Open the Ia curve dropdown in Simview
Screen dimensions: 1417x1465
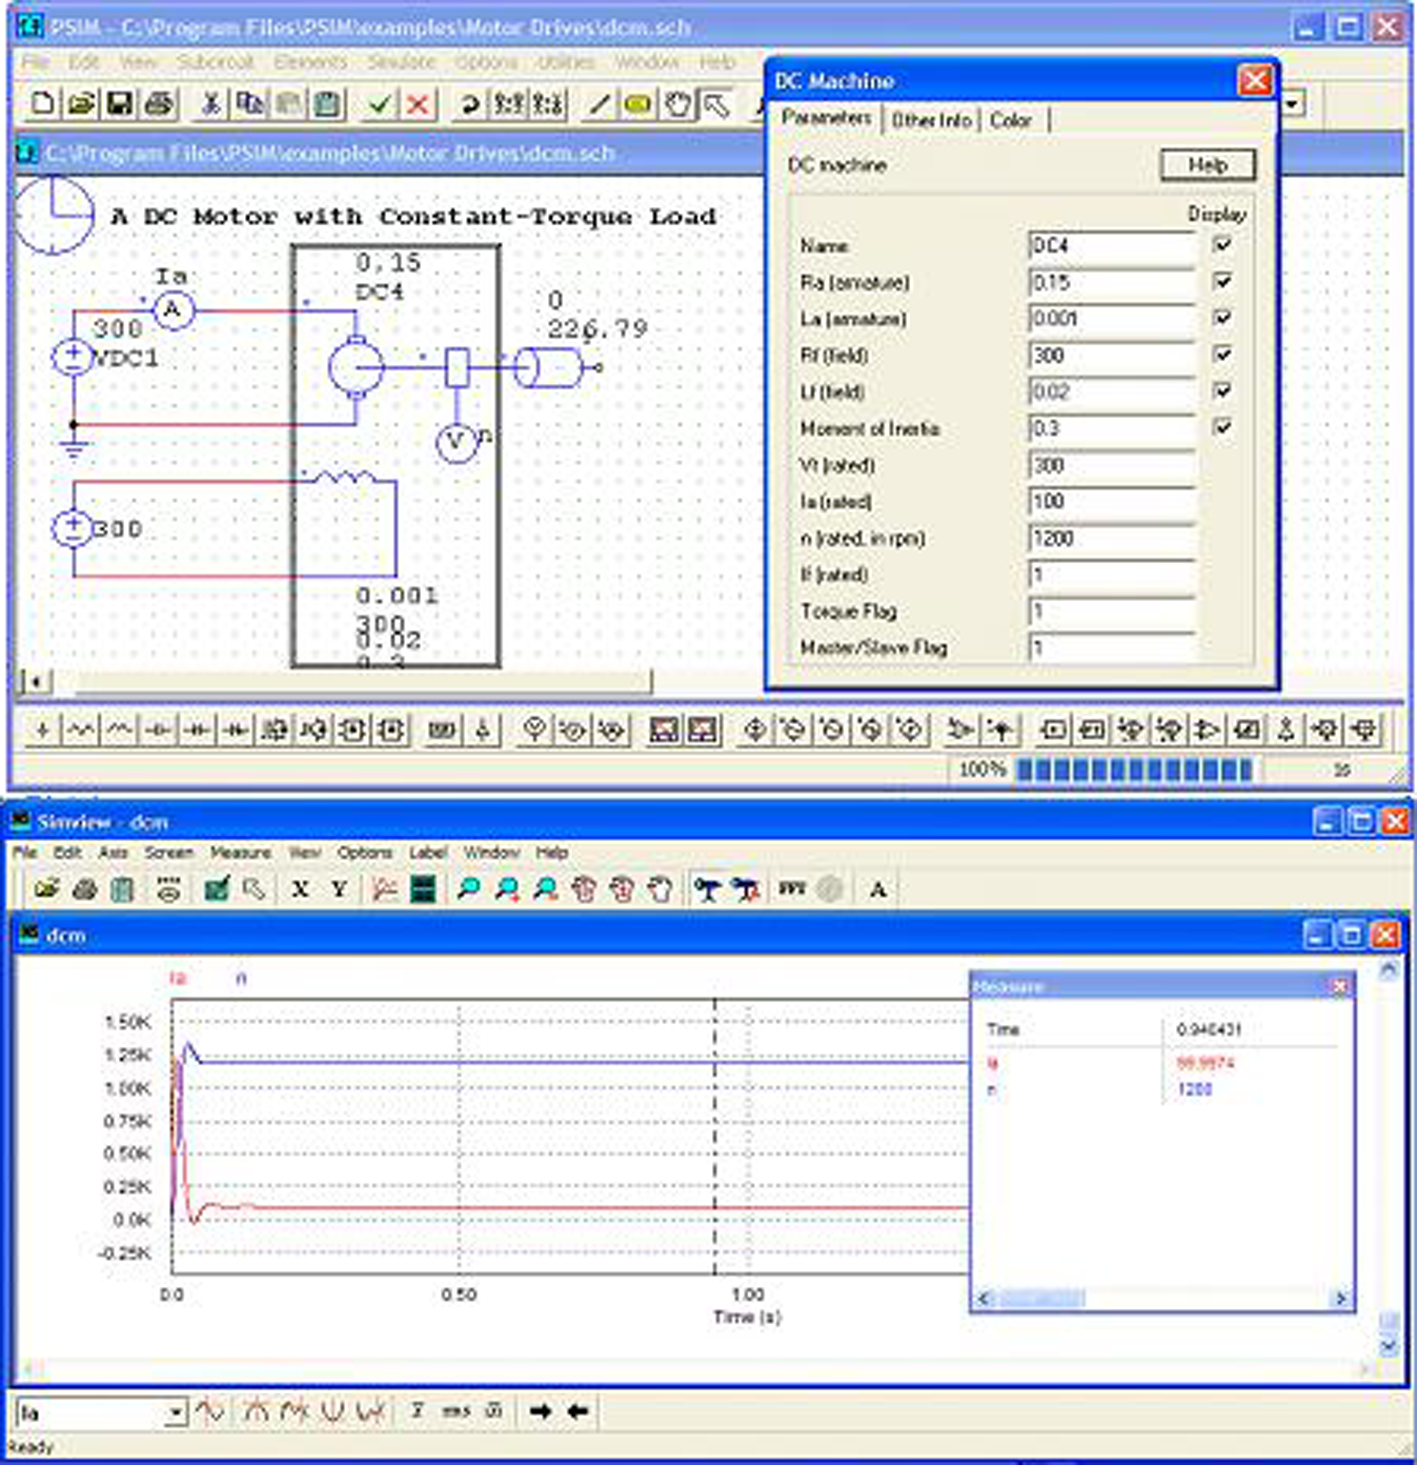(175, 1412)
